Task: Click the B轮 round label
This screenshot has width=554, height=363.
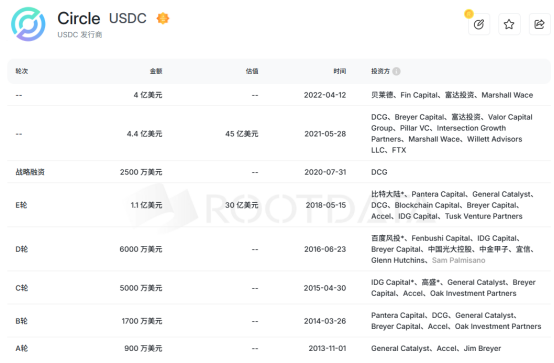Action: coord(21,321)
